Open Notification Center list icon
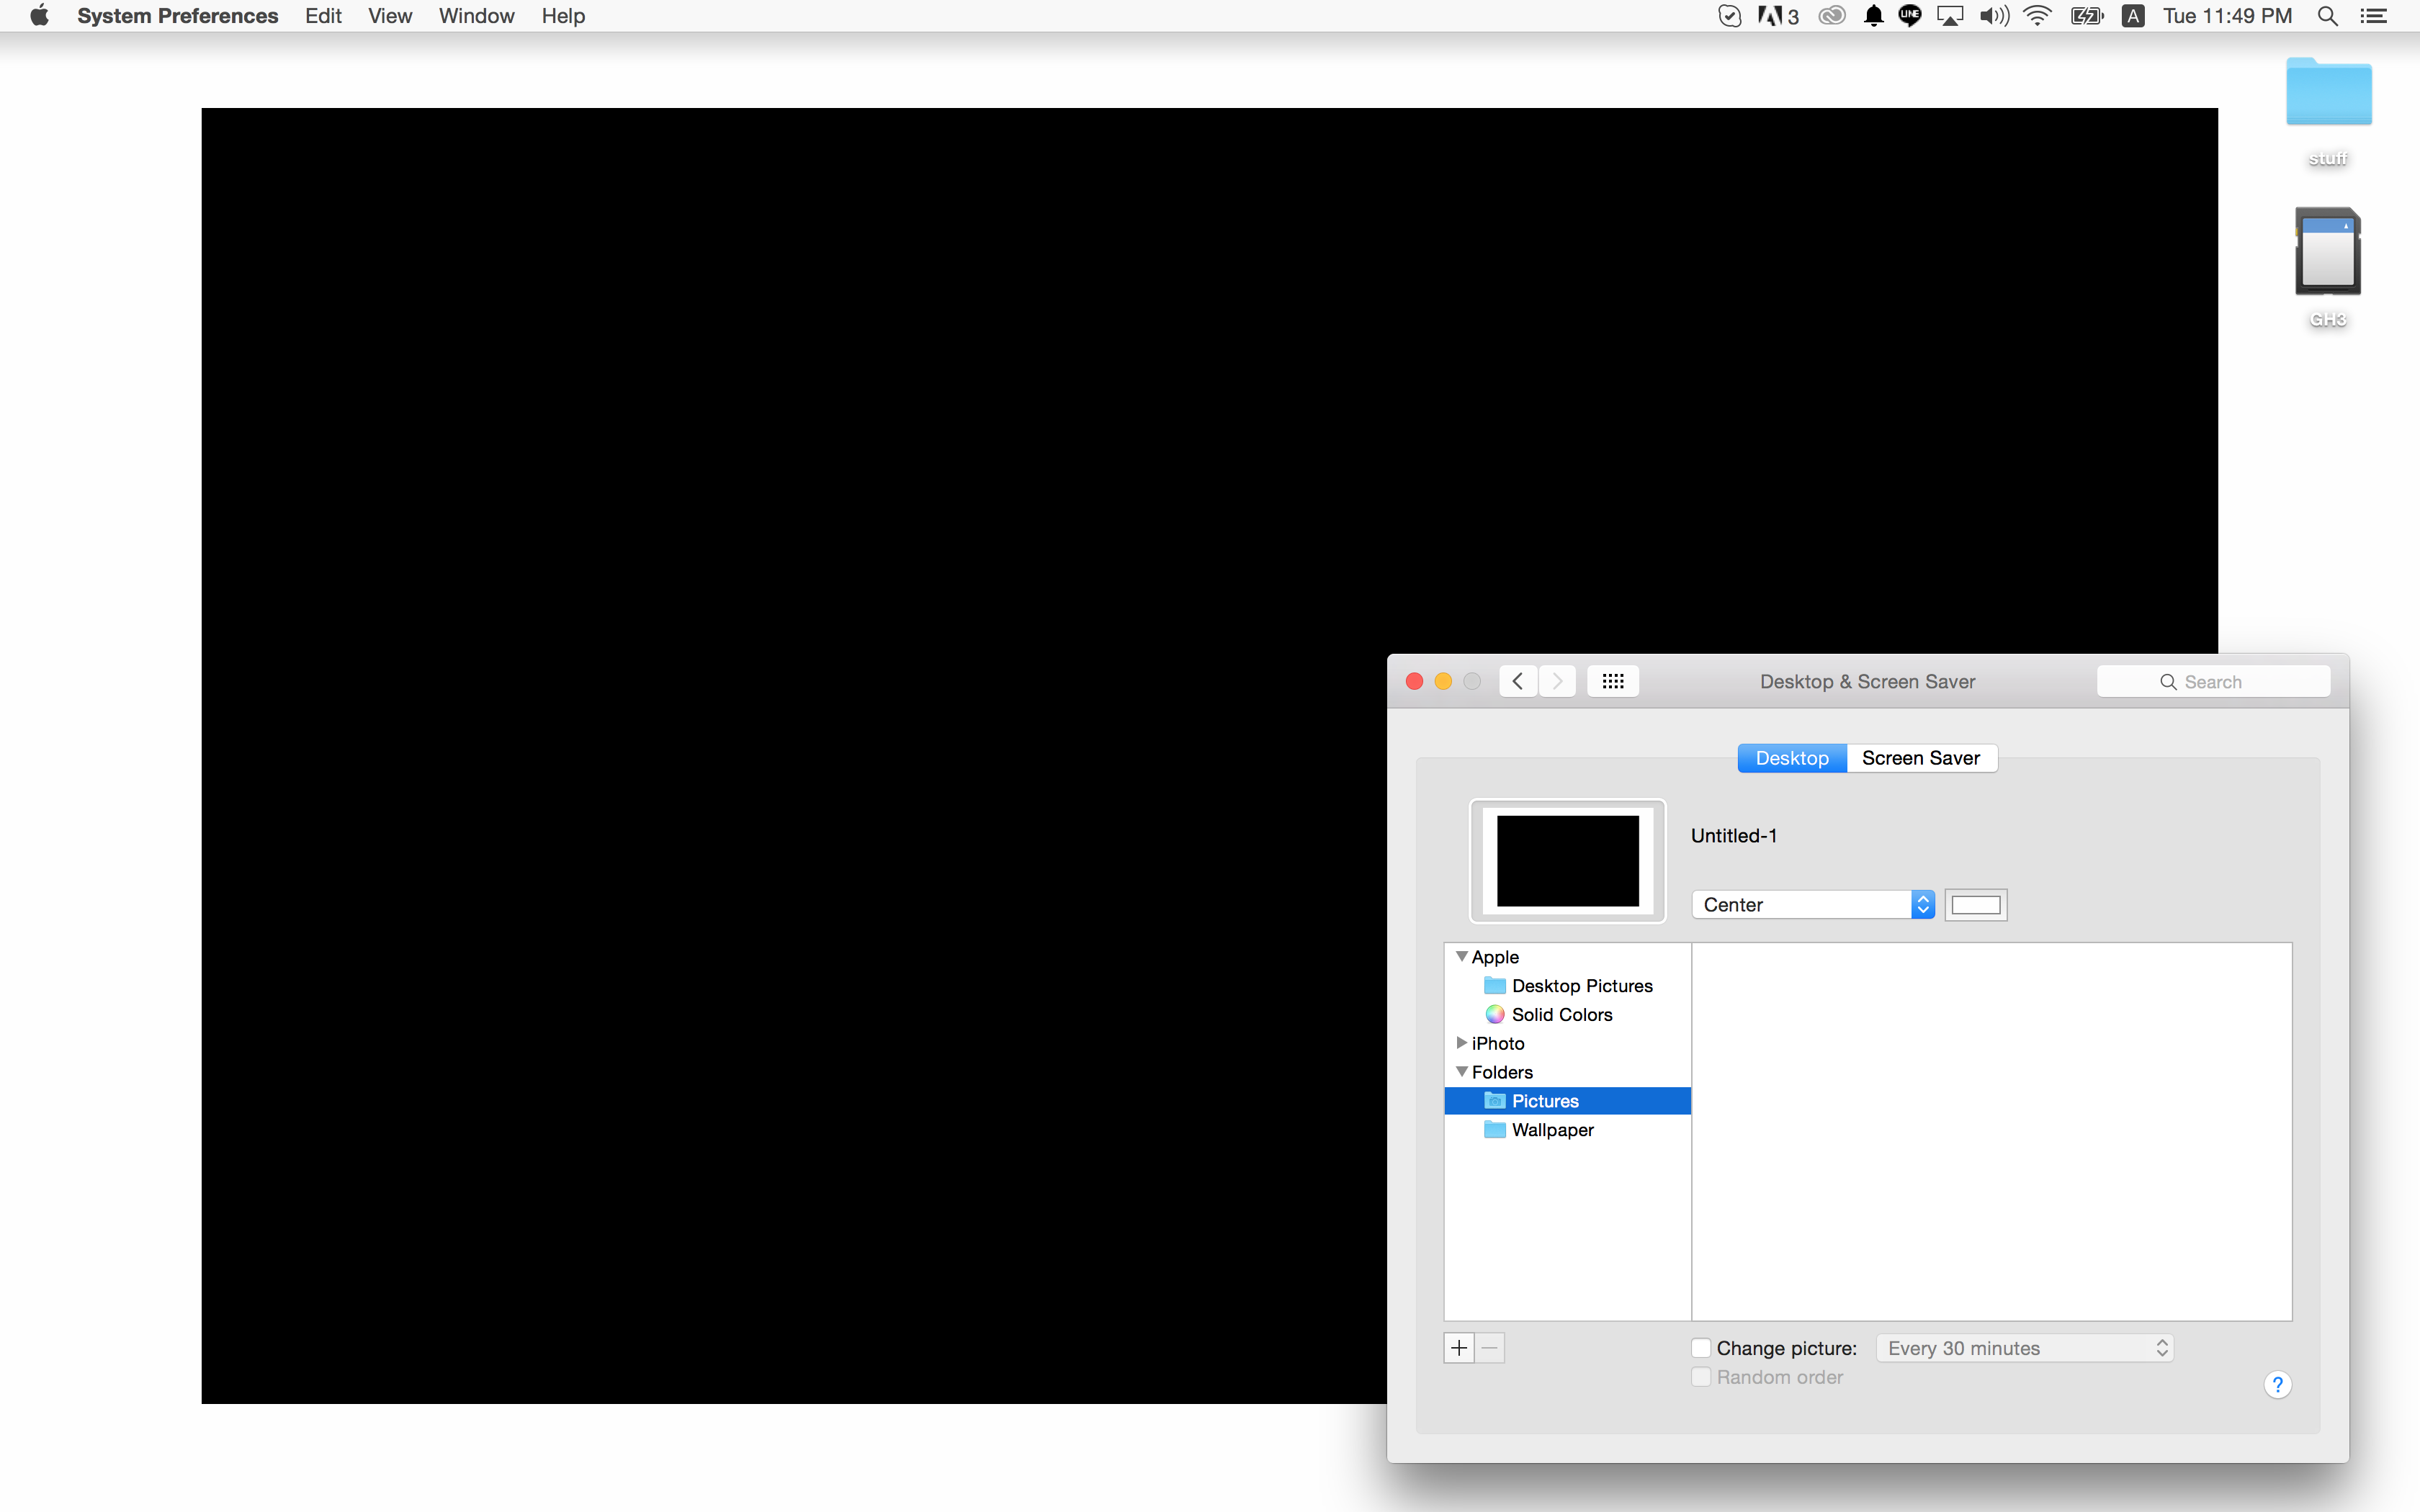The width and height of the screenshot is (2420, 1512). click(2374, 16)
